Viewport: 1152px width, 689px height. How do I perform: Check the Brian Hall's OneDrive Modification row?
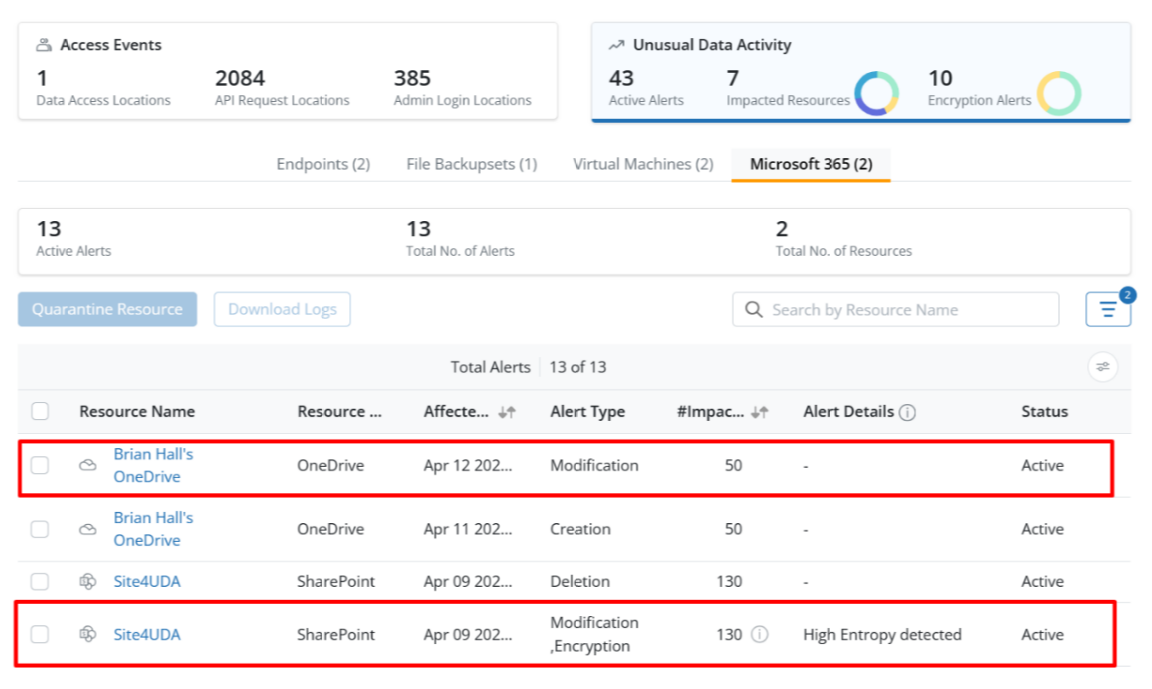pos(40,465)
